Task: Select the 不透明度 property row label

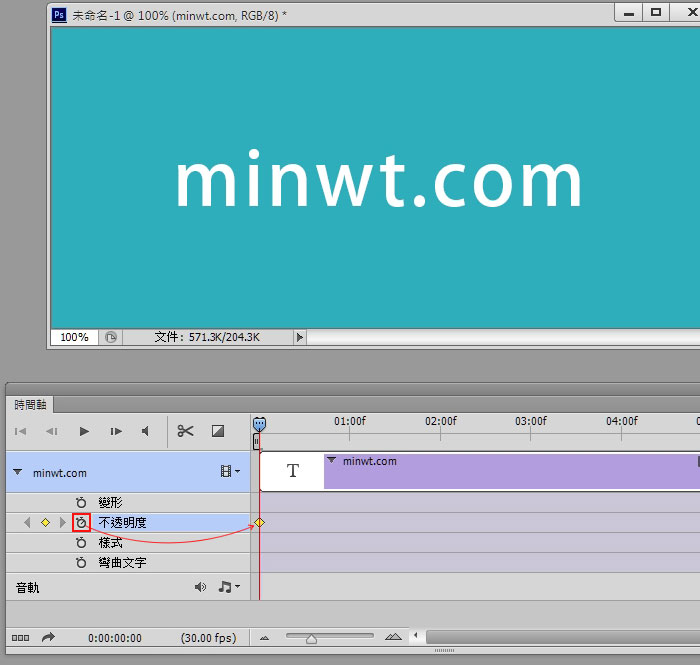Action: coord(122,522)
